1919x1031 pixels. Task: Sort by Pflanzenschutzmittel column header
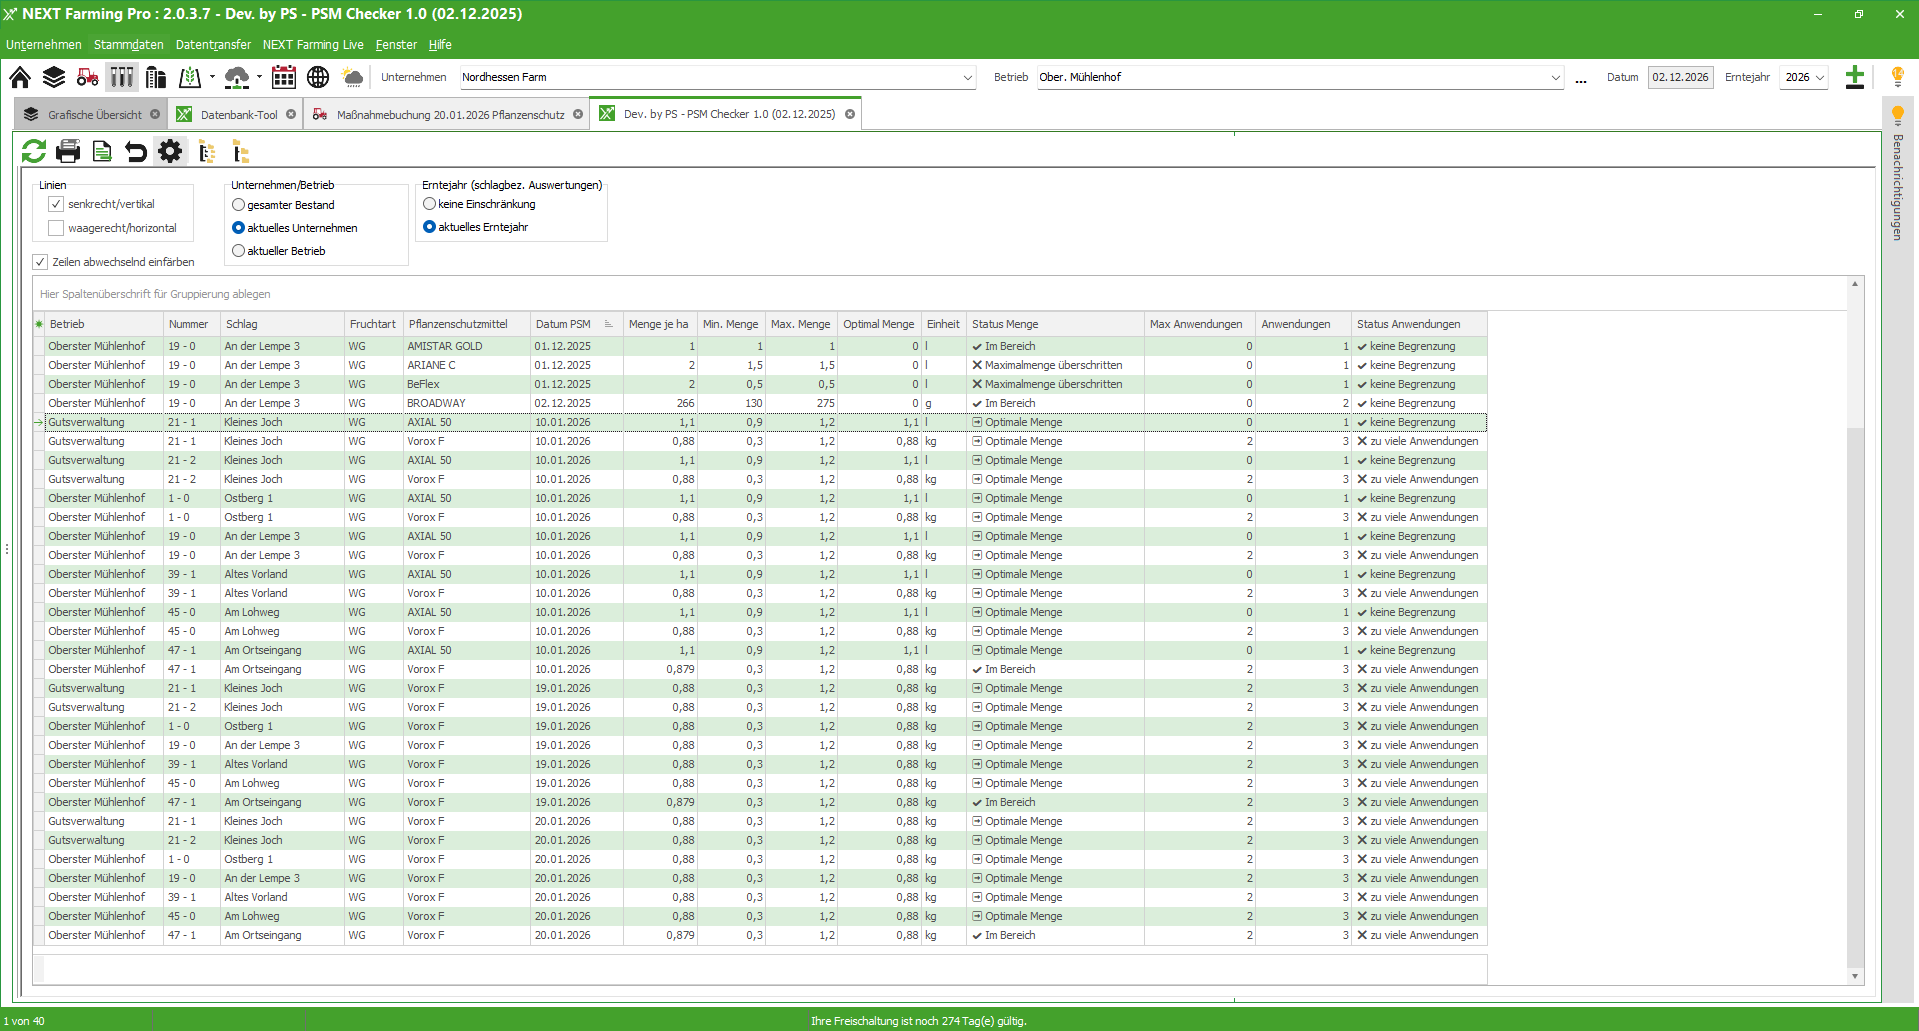pos(458,324)
